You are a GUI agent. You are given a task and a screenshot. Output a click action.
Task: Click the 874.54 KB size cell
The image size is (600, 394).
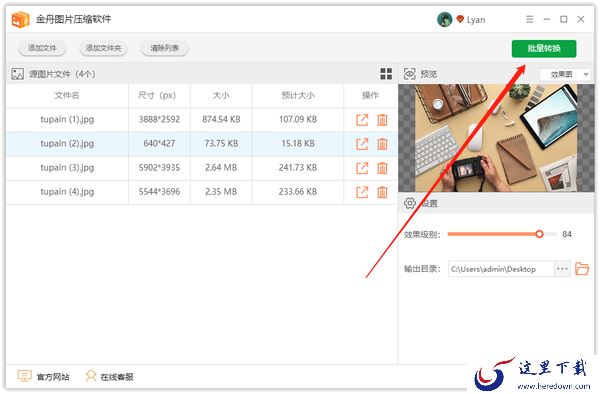[x=221, y=119]
